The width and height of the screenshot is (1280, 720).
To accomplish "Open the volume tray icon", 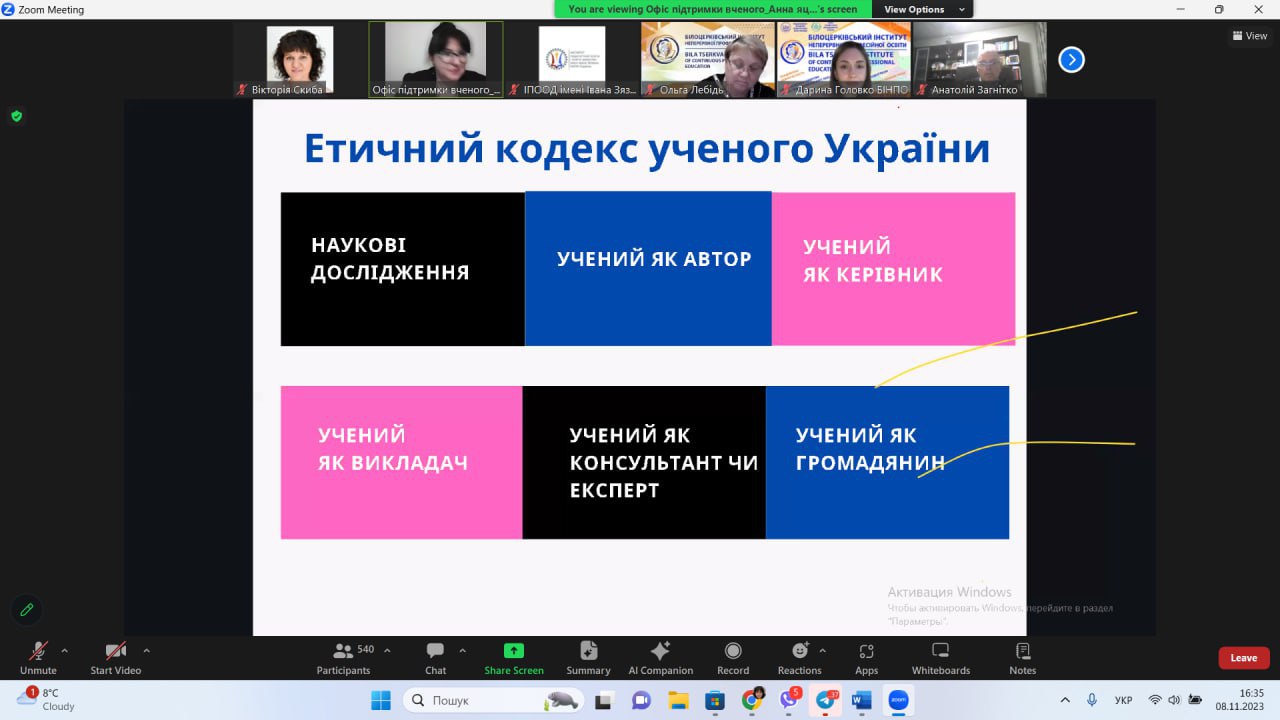I will 1174,700.
